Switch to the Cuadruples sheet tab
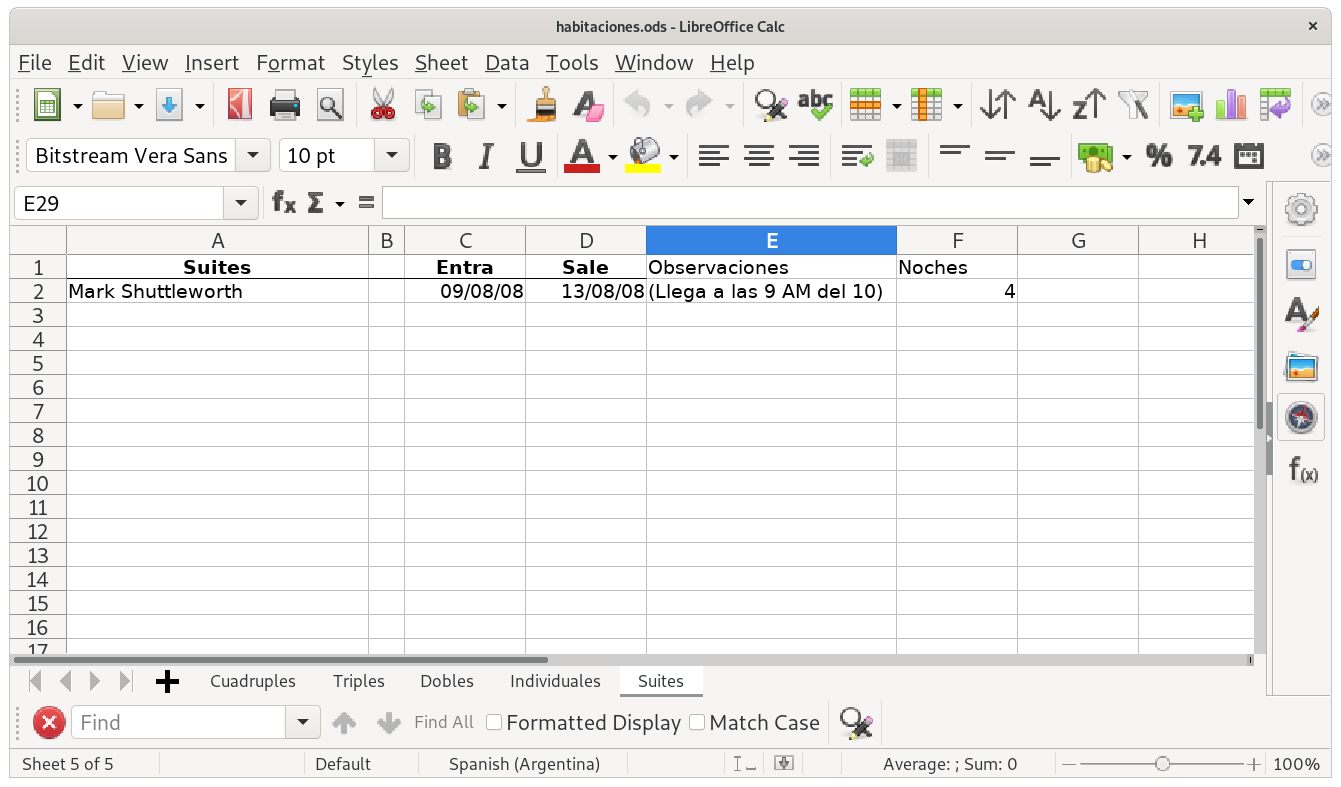The height and width of the screenshot is (787, 1341). click(x=253, y=681)
